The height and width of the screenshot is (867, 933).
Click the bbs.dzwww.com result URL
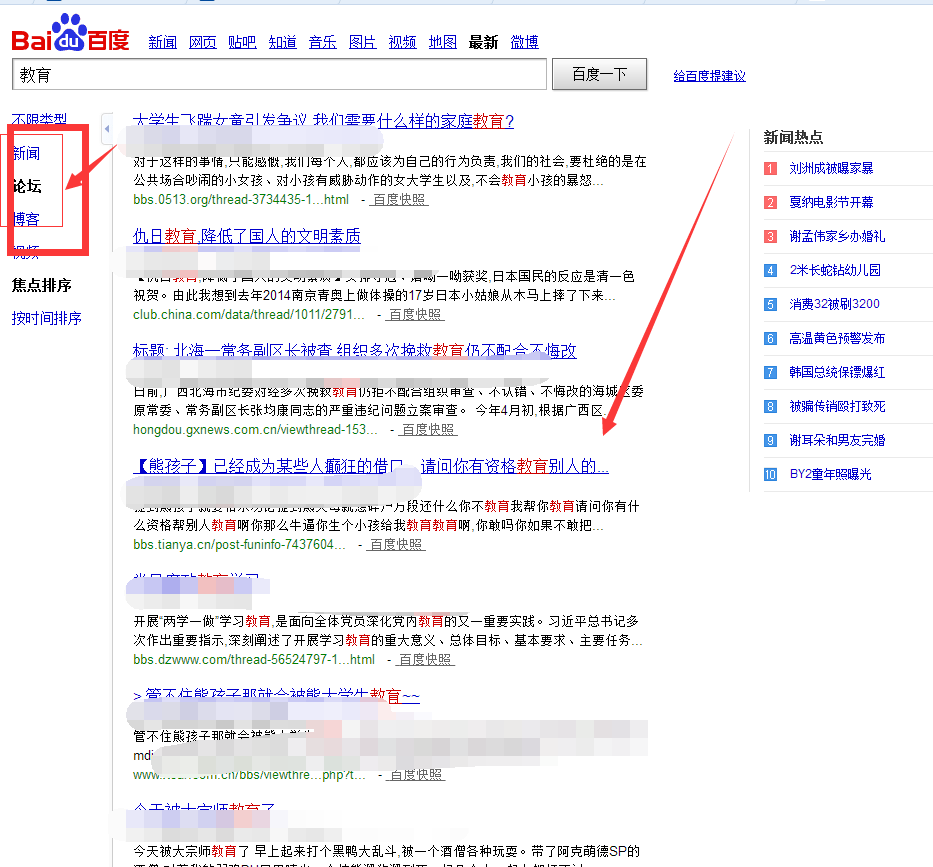pos(254,659)
